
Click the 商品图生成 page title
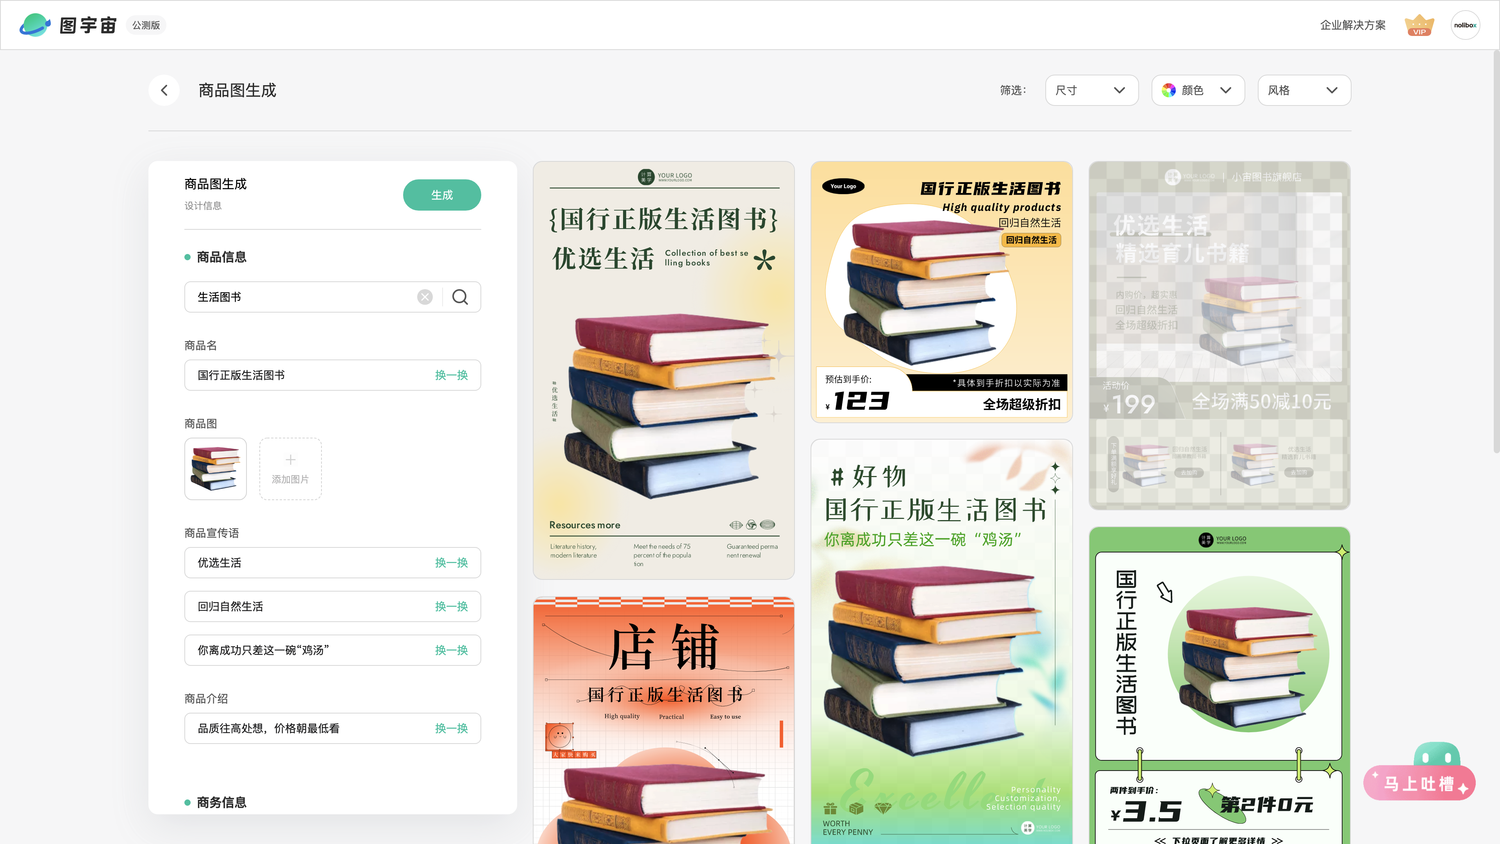237,90
